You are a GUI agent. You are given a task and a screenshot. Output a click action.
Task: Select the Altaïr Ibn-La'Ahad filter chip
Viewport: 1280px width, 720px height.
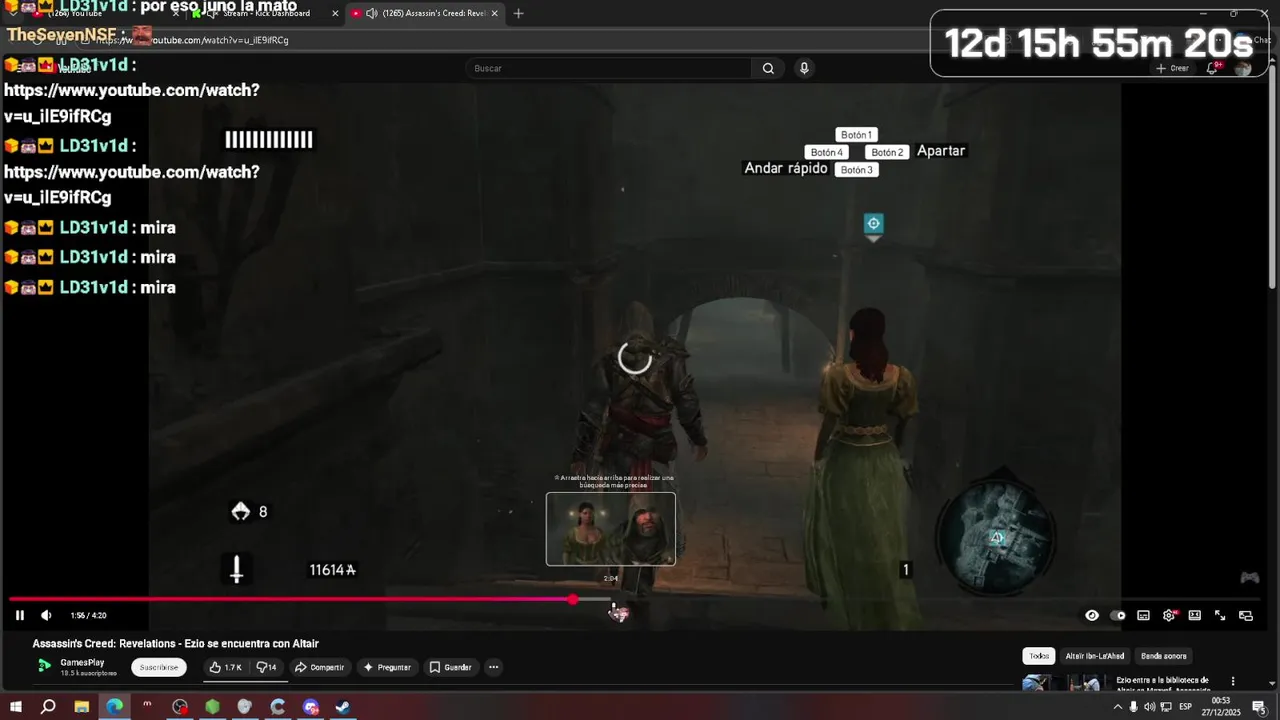1095,656
